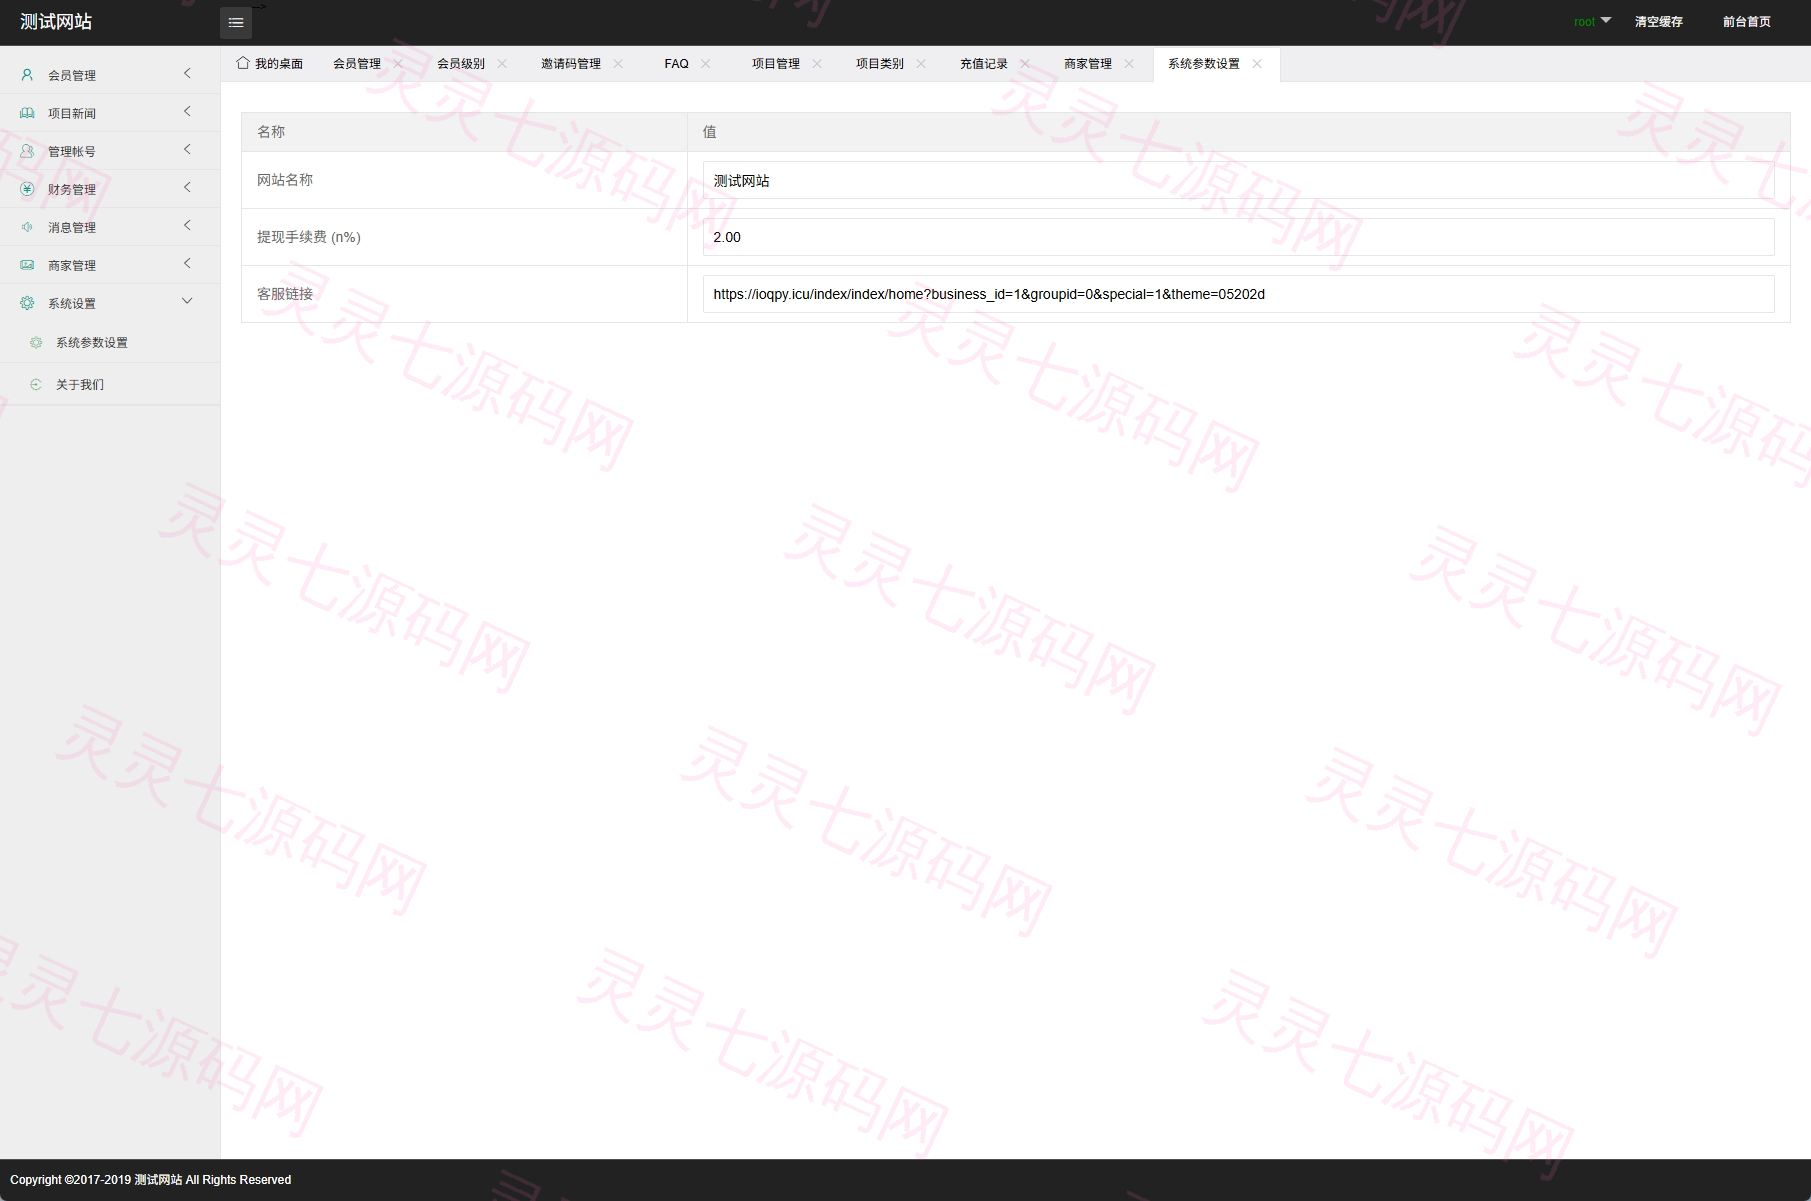Viewport: 1811px width, 1201px height.
Task: Focus the 网站名称 input field
Action: pyautogui.click(x=1238, y=180)
